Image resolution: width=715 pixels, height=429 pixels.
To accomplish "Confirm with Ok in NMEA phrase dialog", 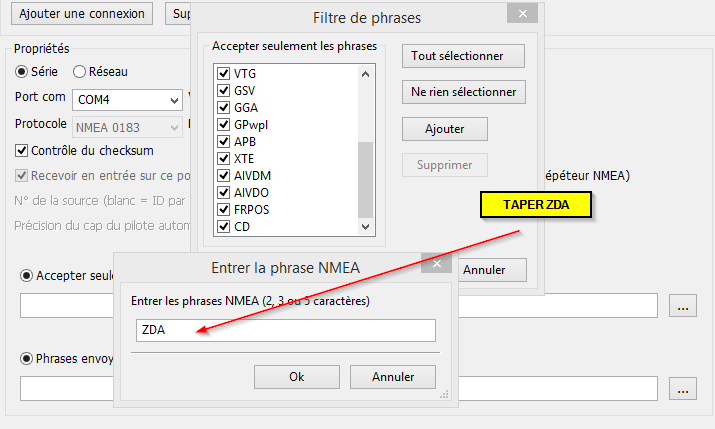I will point(297,377).
